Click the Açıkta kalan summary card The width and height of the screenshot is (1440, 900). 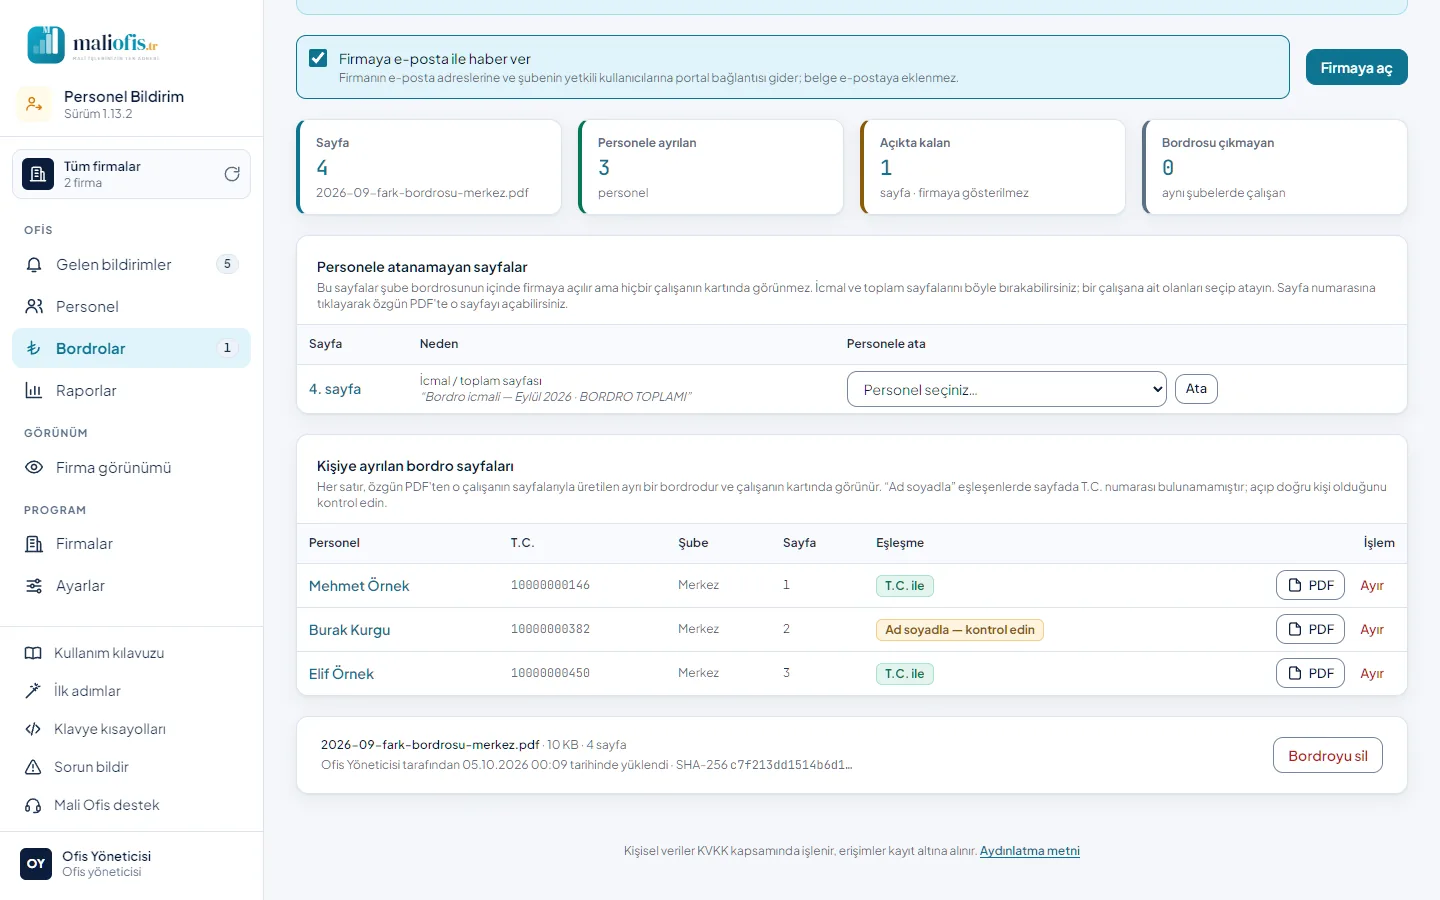coord(993,167)
